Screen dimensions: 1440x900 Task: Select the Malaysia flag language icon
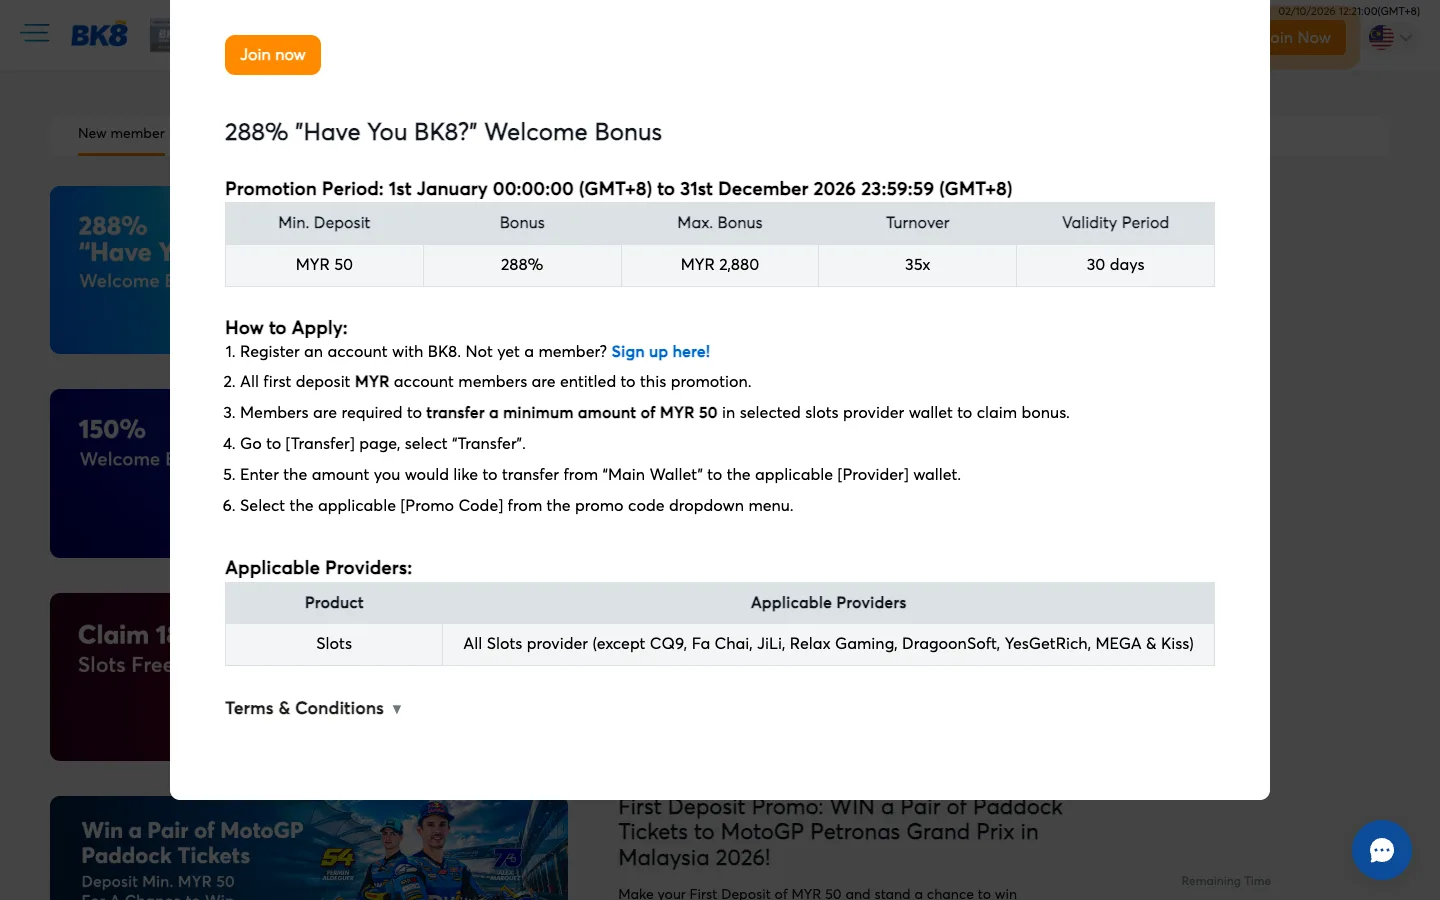1381,38
